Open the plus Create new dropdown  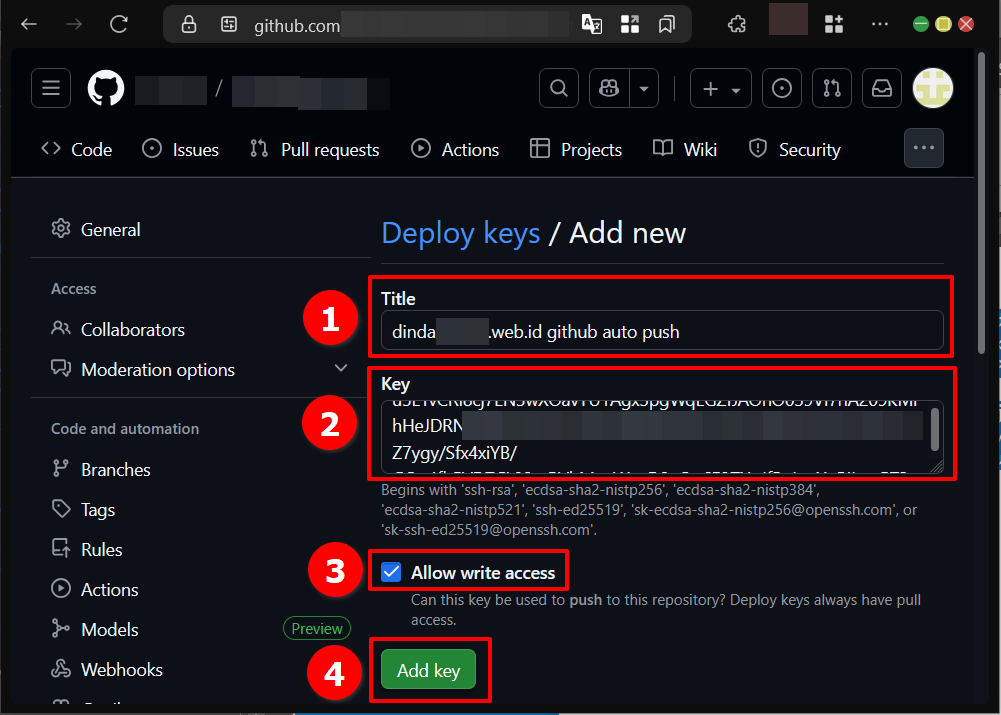(x=720, y=88)
